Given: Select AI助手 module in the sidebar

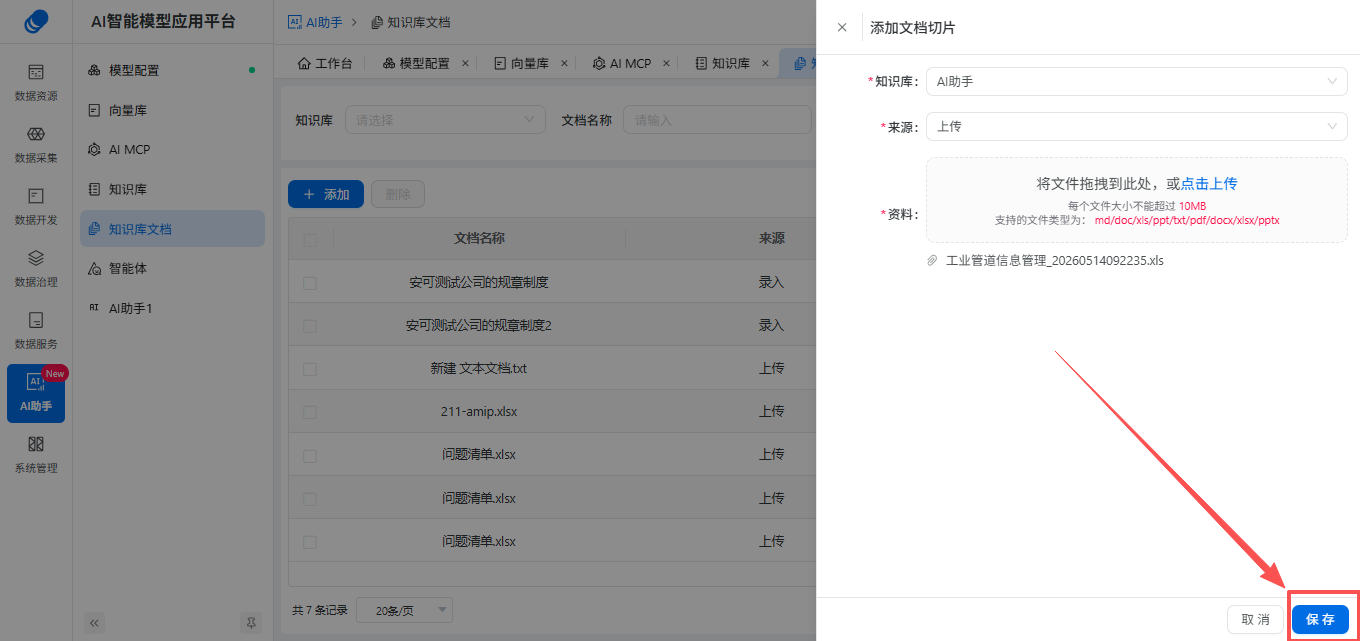Looking at the screenshot, I should point(36,394).
